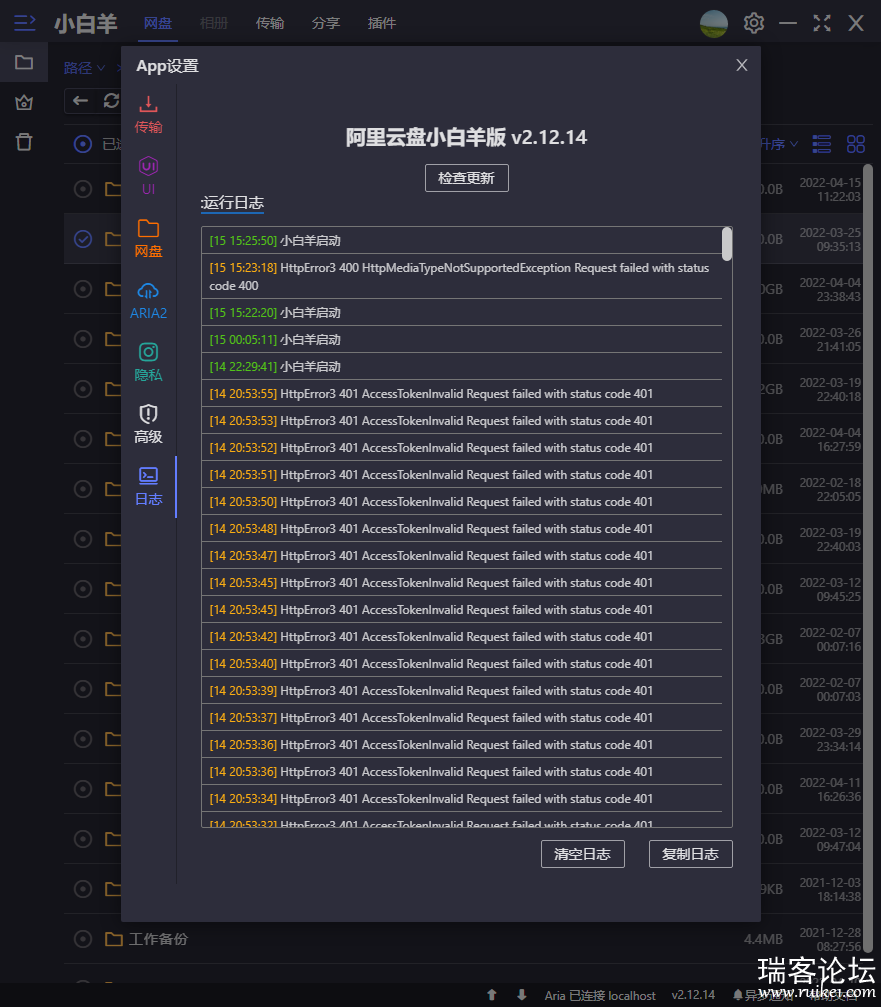Click the 401 log entry at [14 20:53:55]
881x1007 pixels.
[462, 394]
